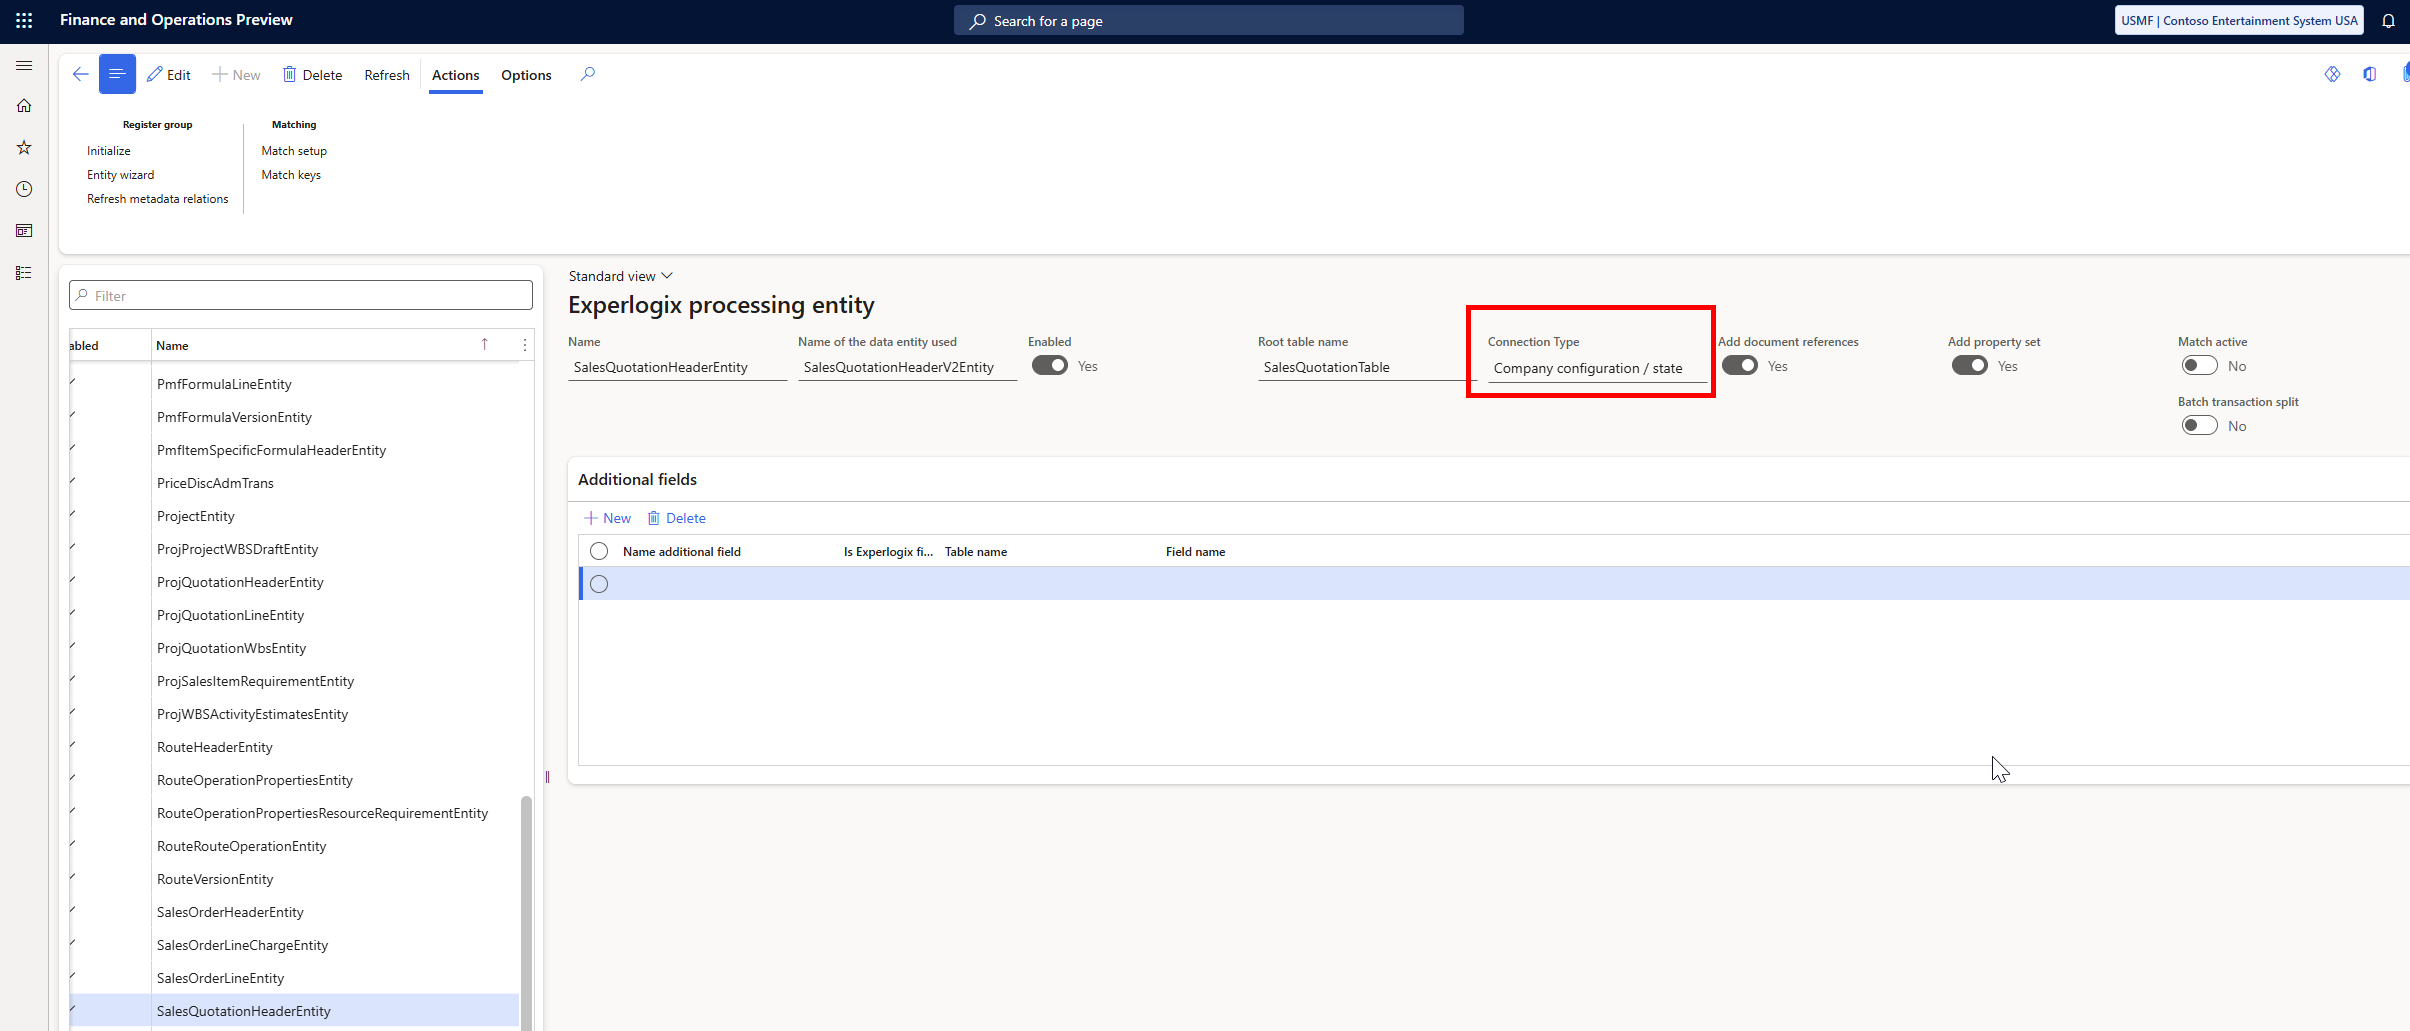Image resolution: width=2410 pixels, height=1031 pixels.
Task: Open the notifications bell
Action: coord(2389,21)
